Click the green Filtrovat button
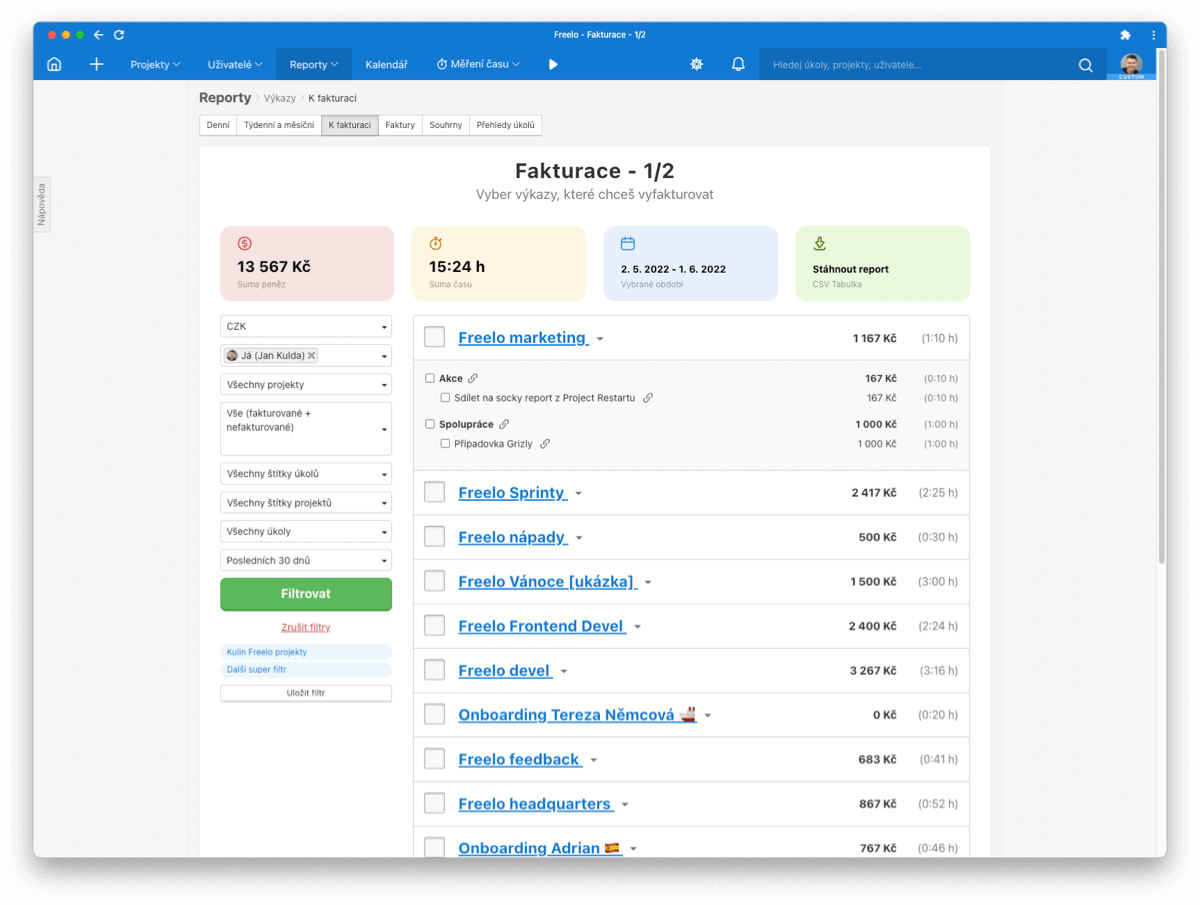The image size is (1200, 905). pos(306,594)
